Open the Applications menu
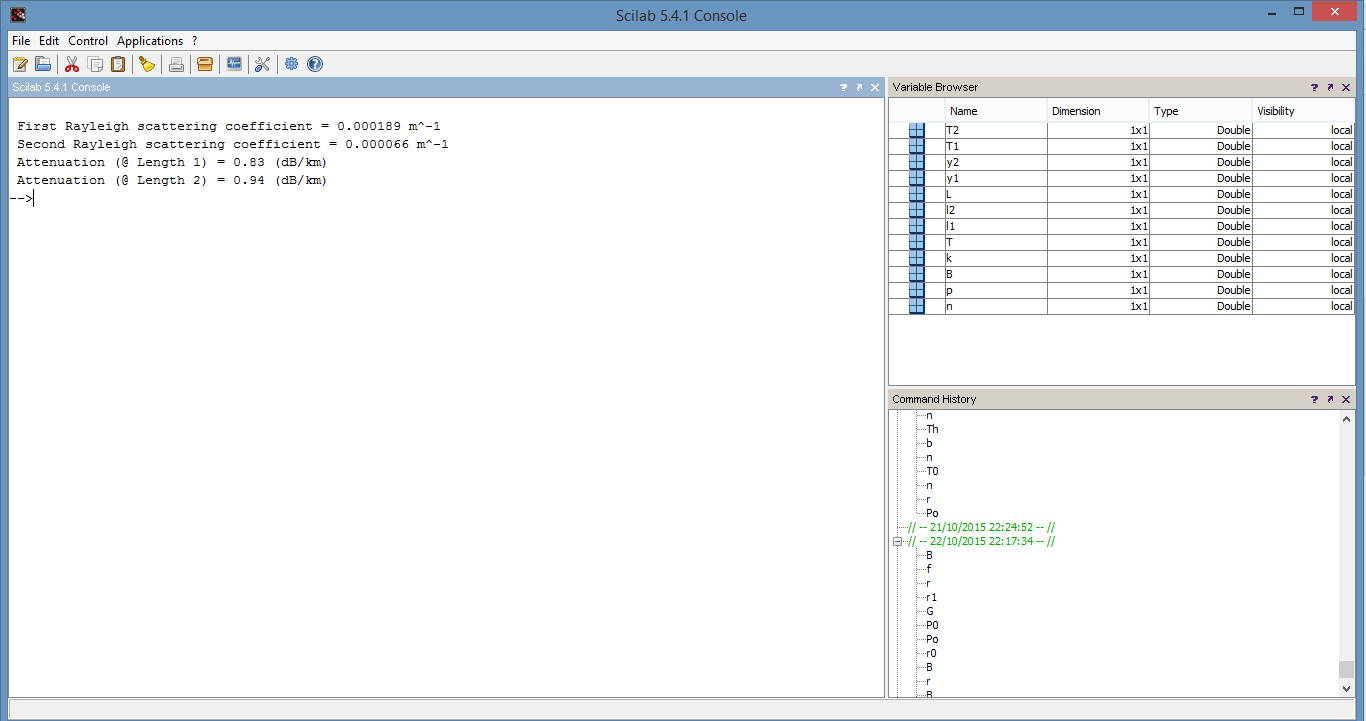The image size is (1366, 721). click(150, 41)
